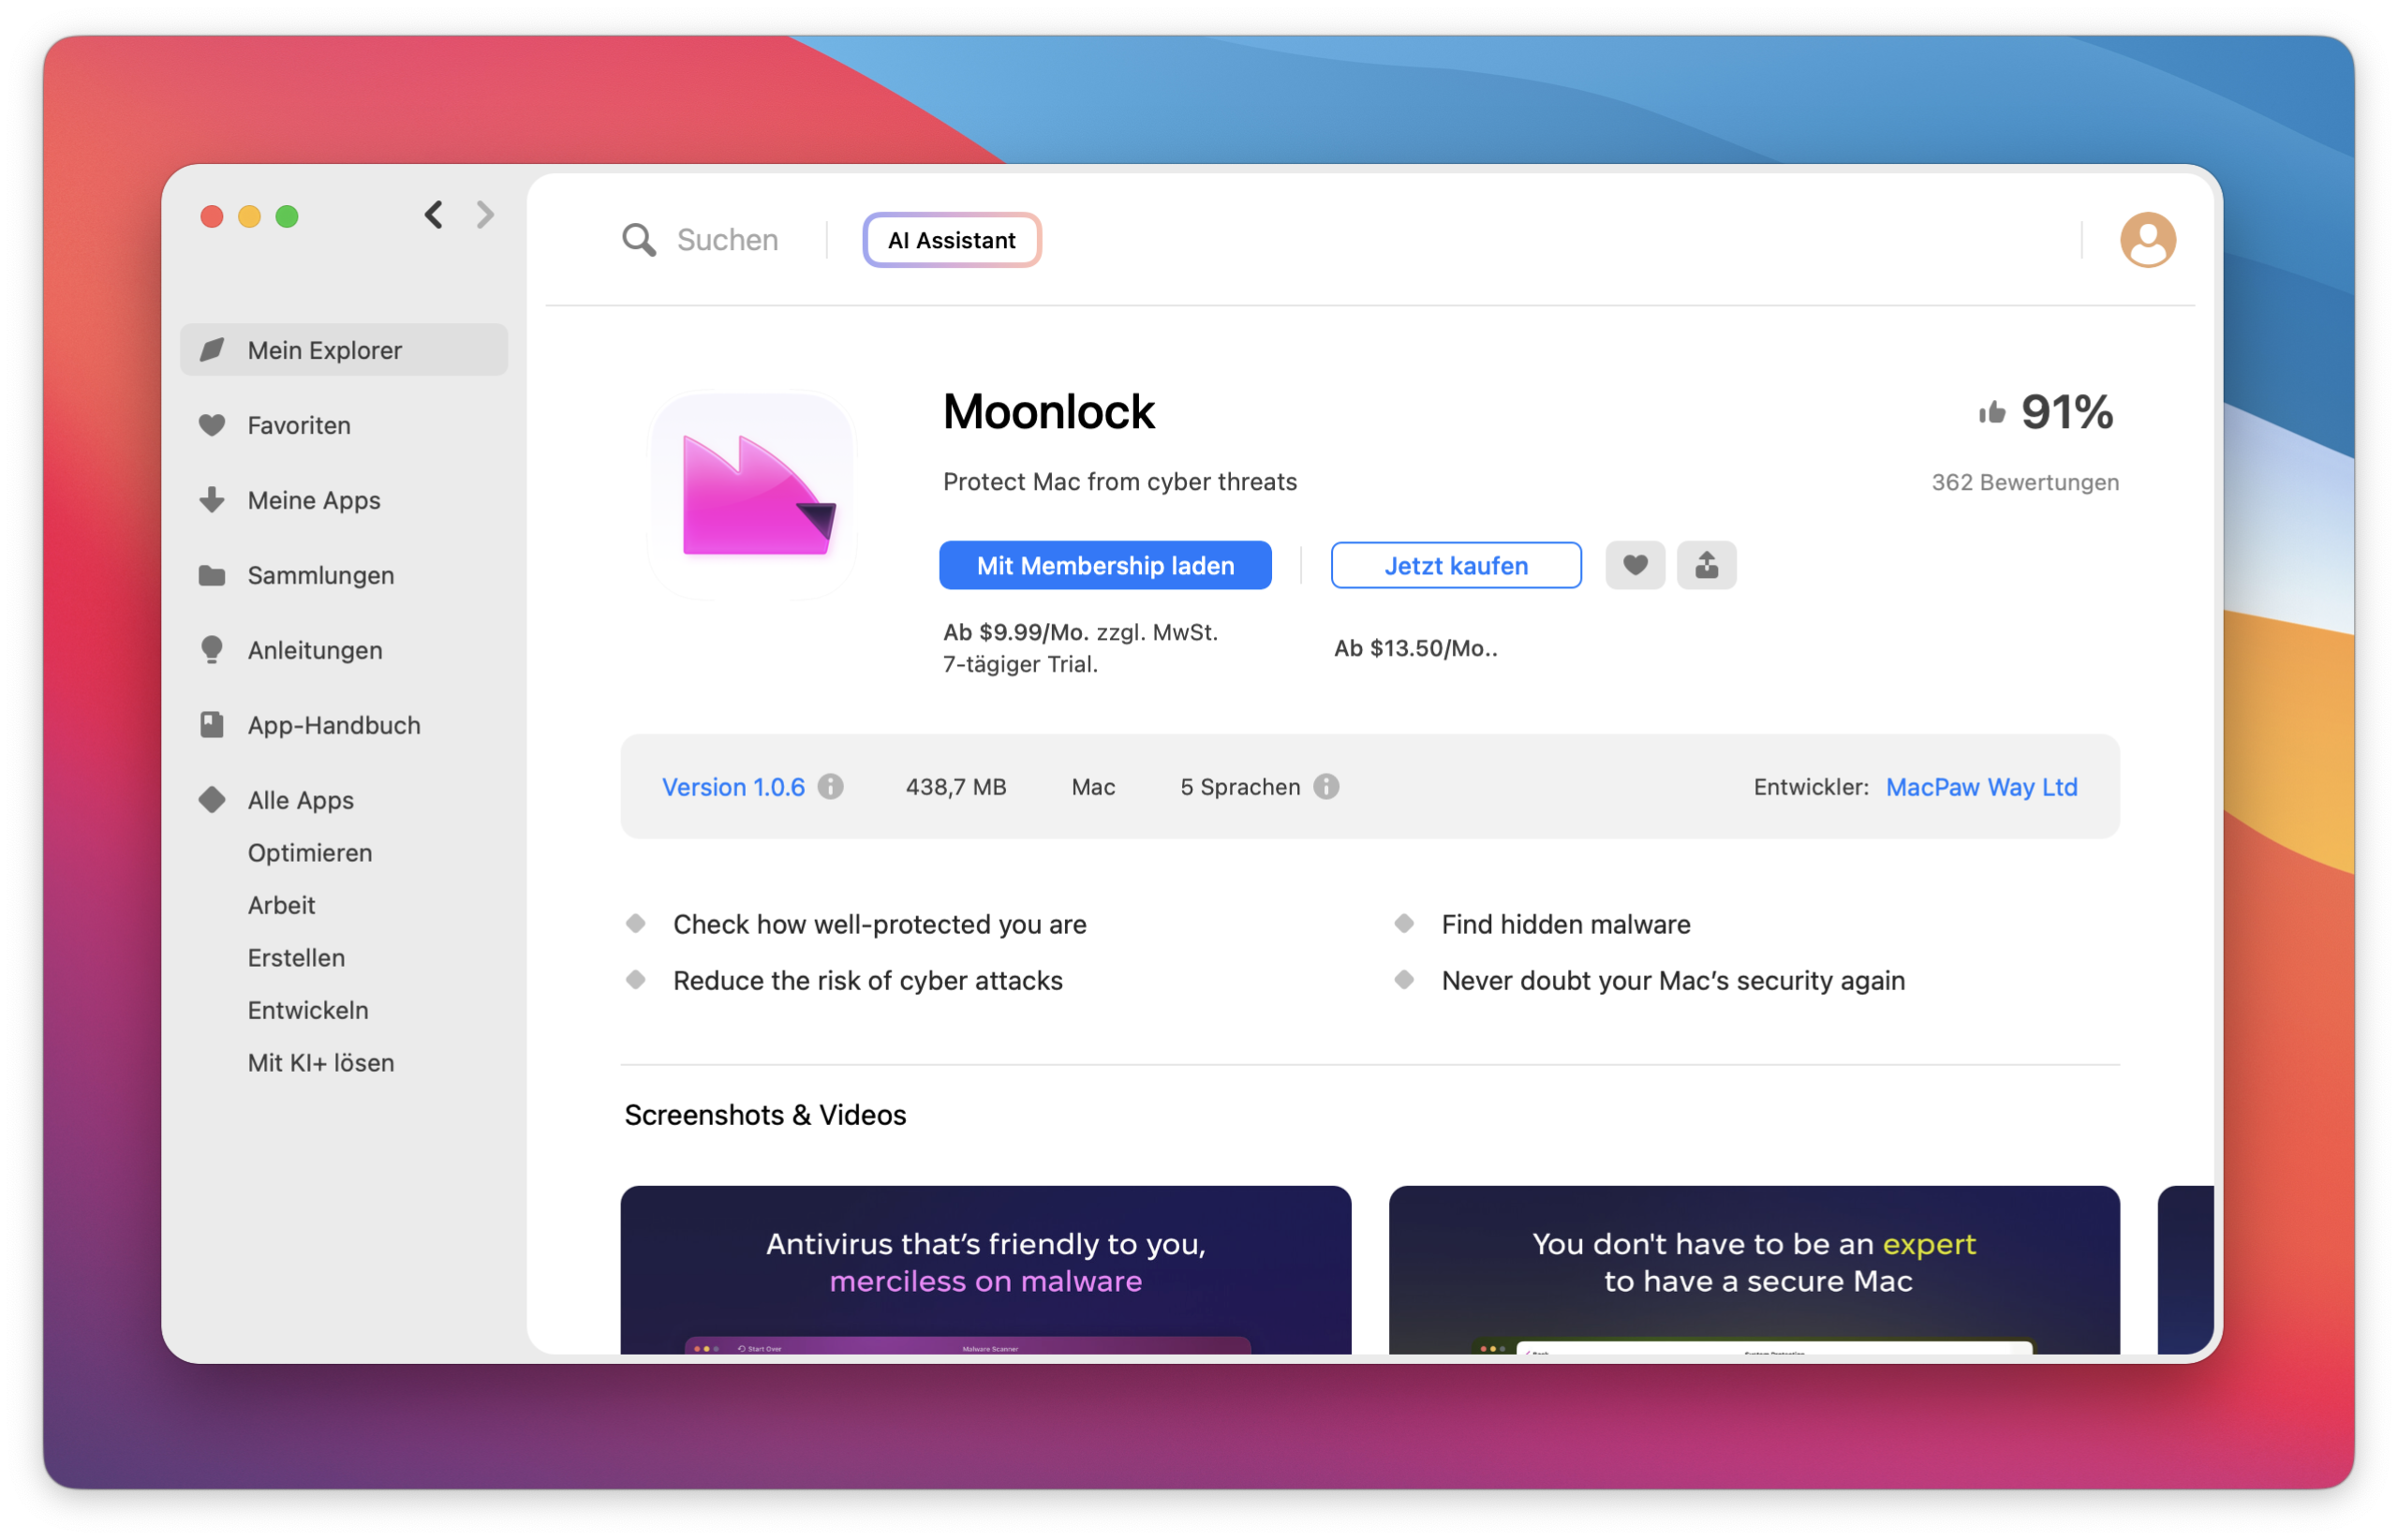Image resolution: width=2398 pixels, height=1540 pixels.
Task: Share Moonlock using the share icon
Action: pyautogui.click(x=1707, y=565)
